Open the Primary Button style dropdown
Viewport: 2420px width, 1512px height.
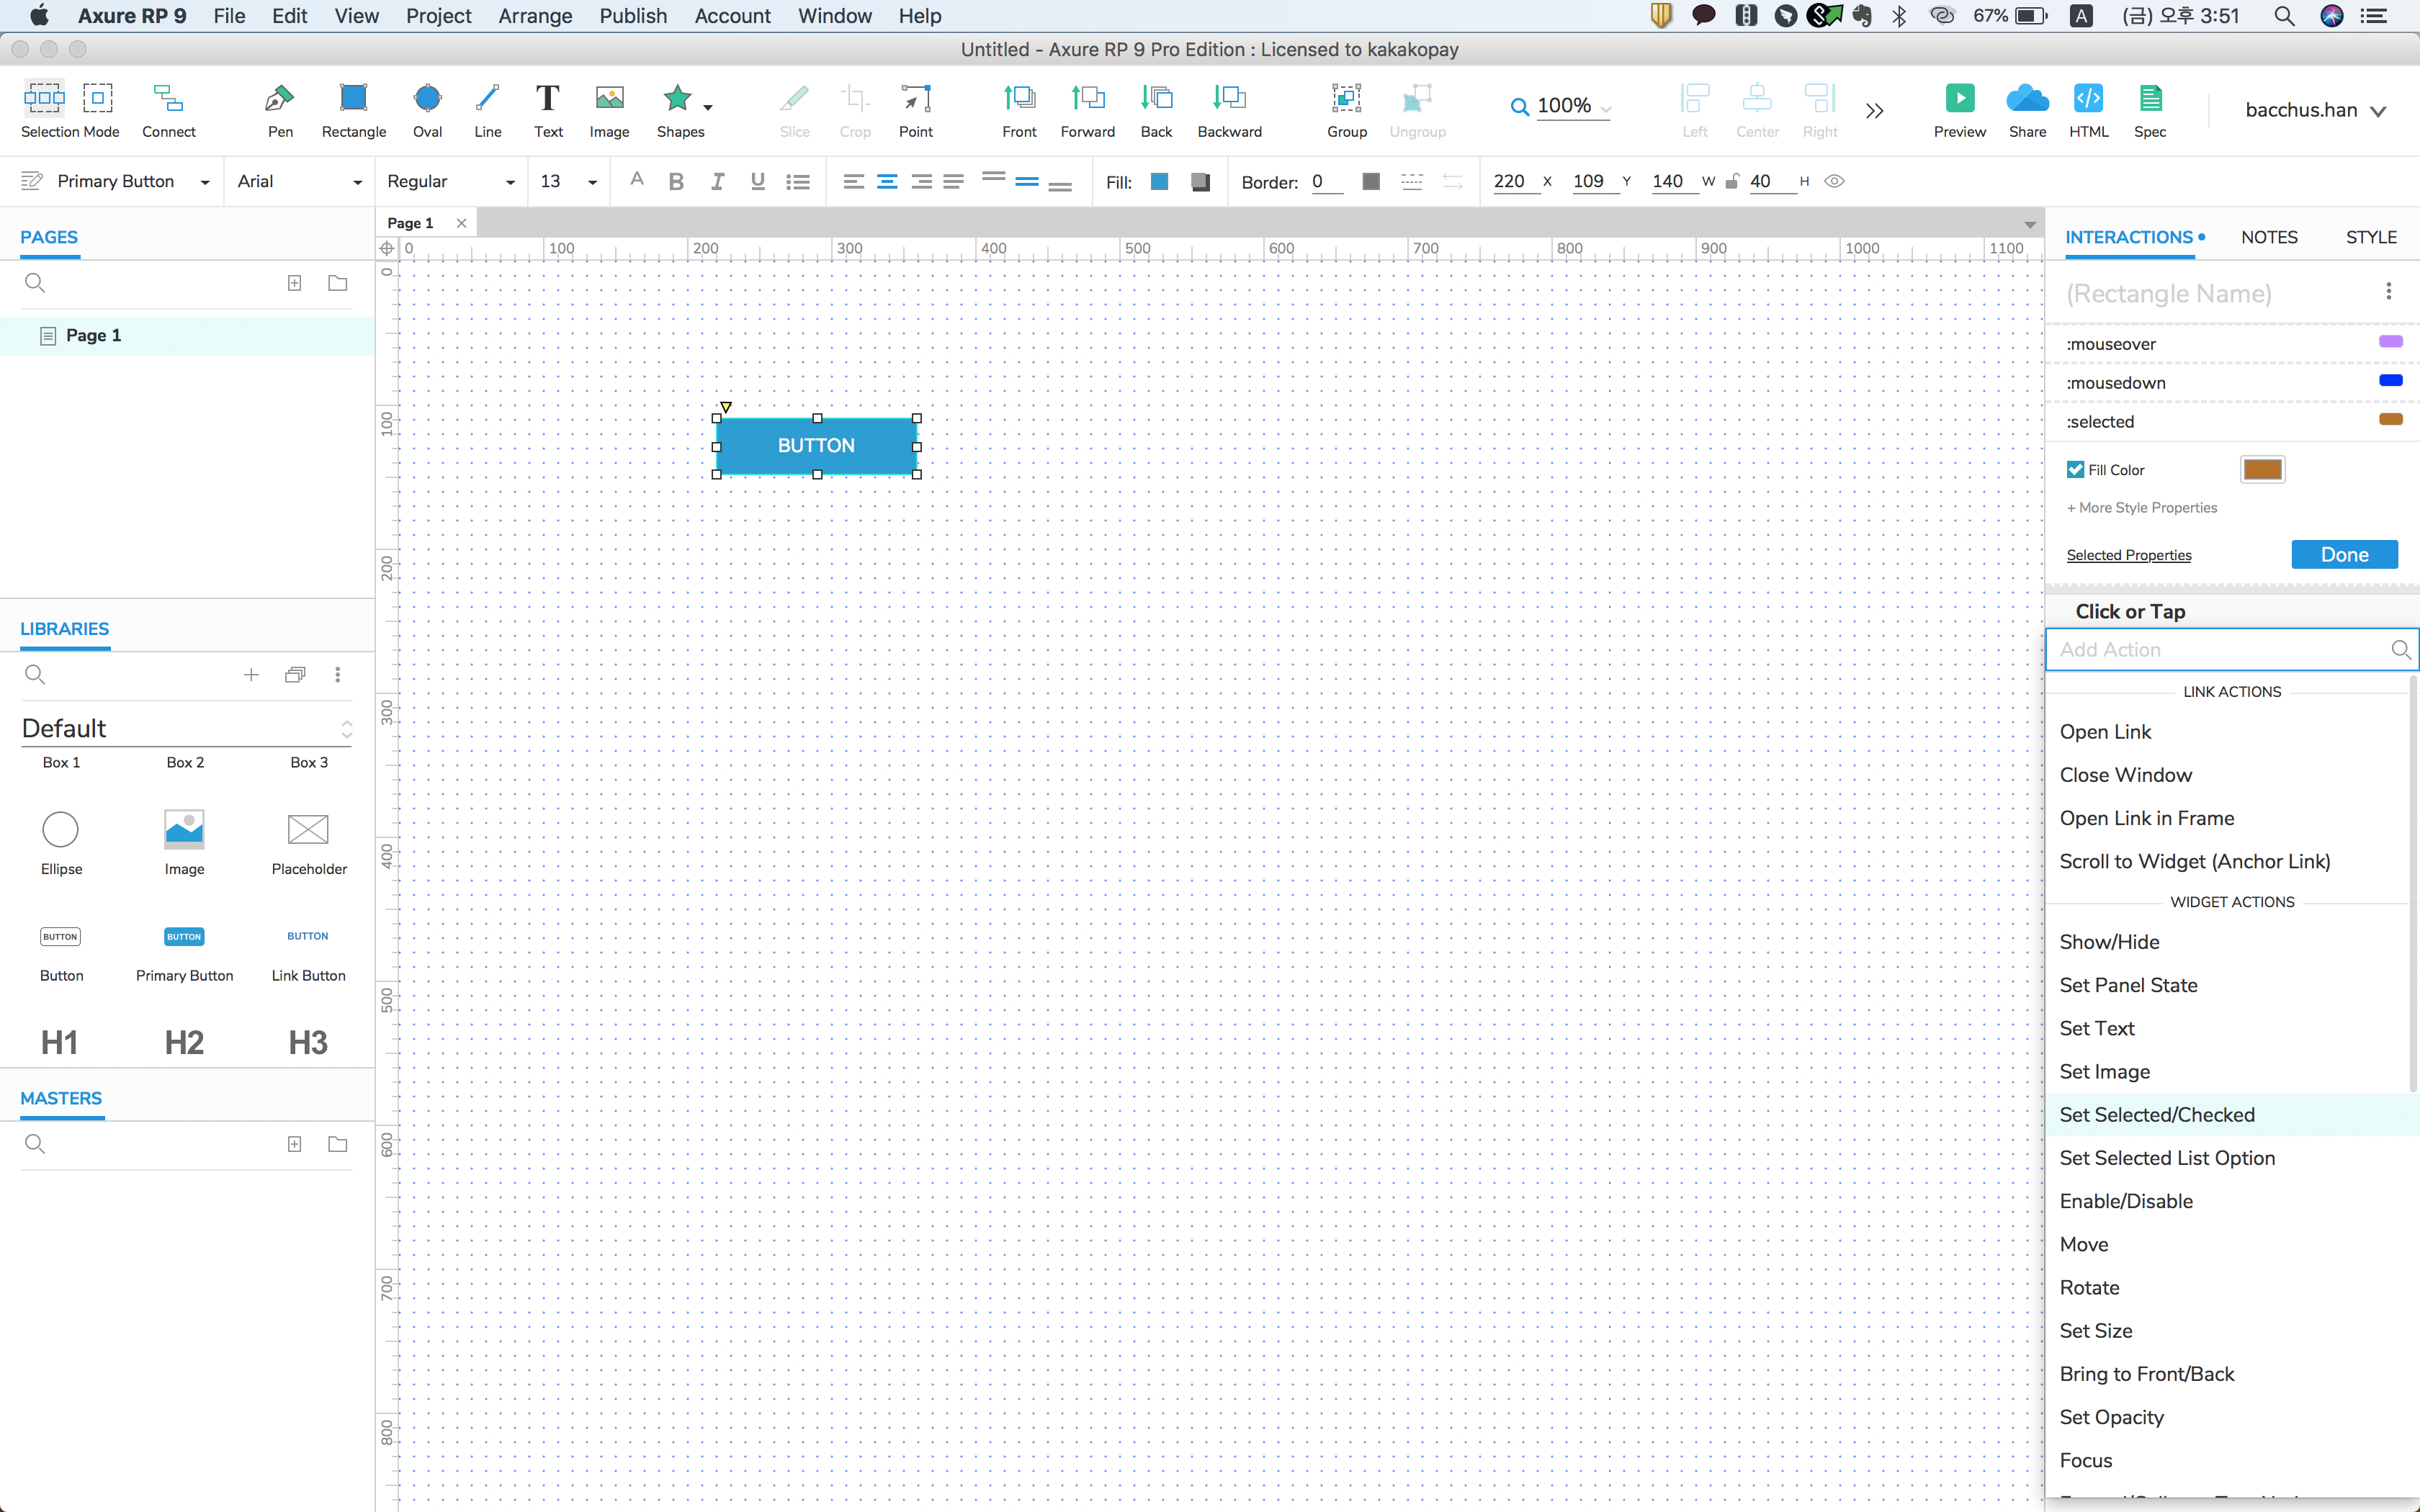coord(205,182)
